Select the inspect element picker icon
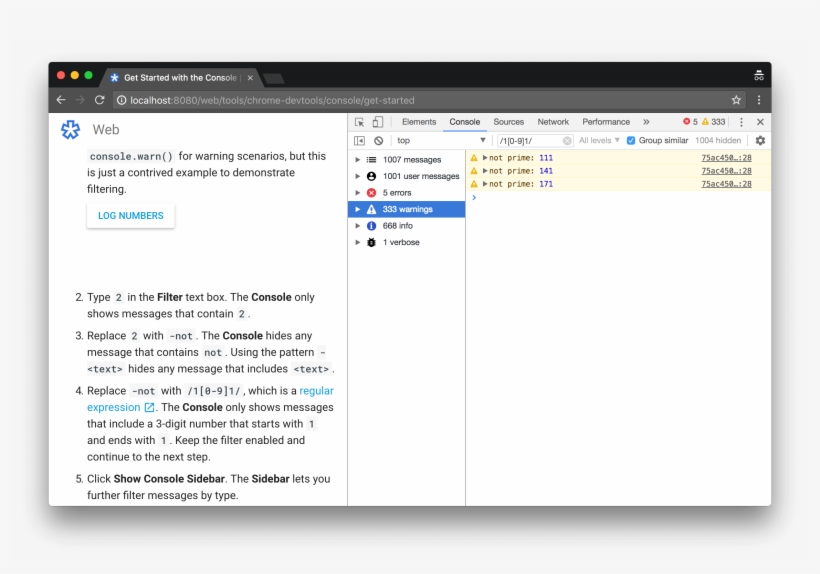 click(x=359, y=122)
